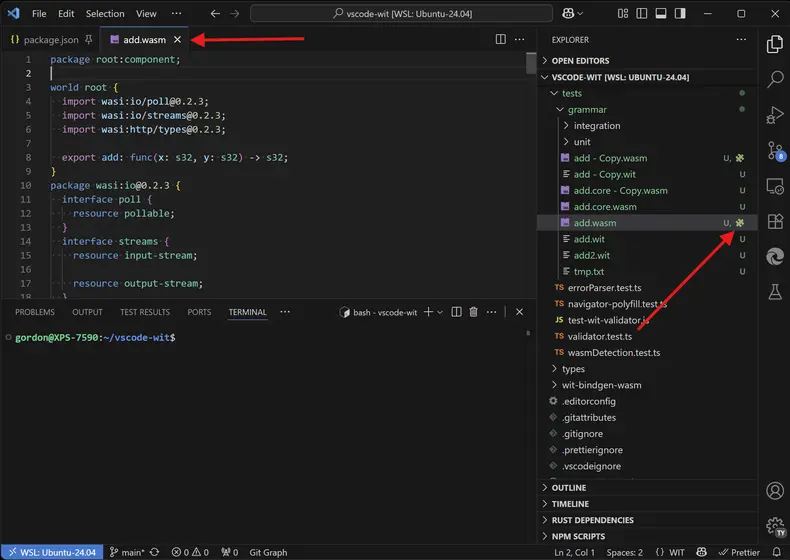Viewport: 790px width, 560px height.
Task: Open the Search view in activity bar
Action: (774, 79)
